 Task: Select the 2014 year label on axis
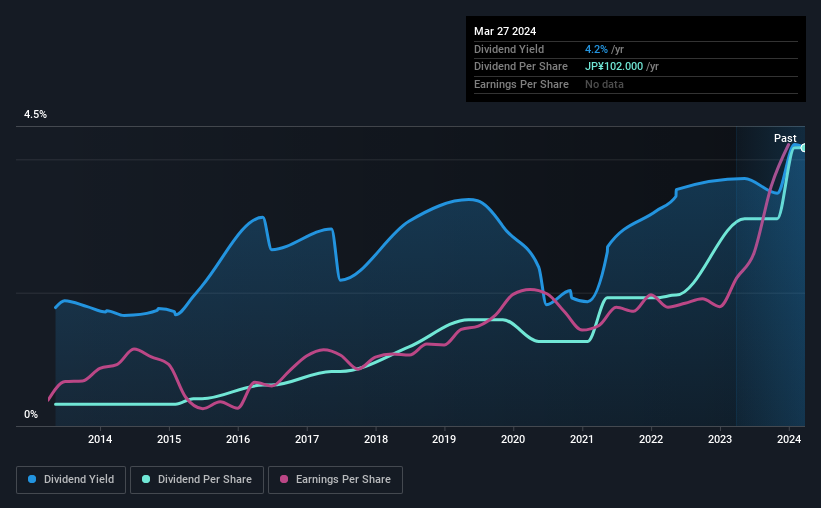[x=100, y=439]
